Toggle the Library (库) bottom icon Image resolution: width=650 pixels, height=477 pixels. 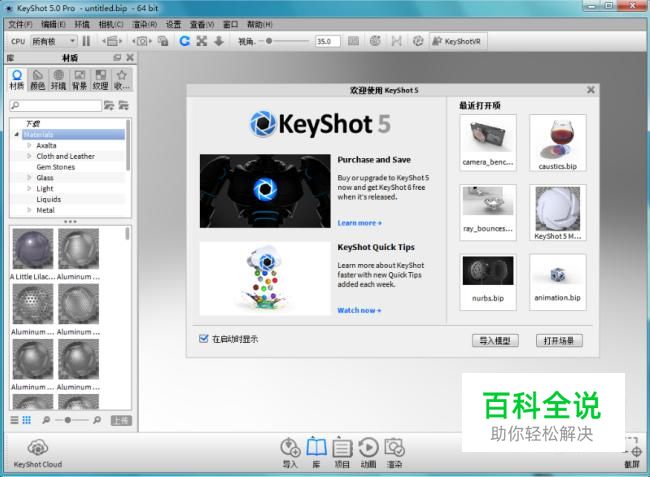pyautogui.click(x=316, y=453)
